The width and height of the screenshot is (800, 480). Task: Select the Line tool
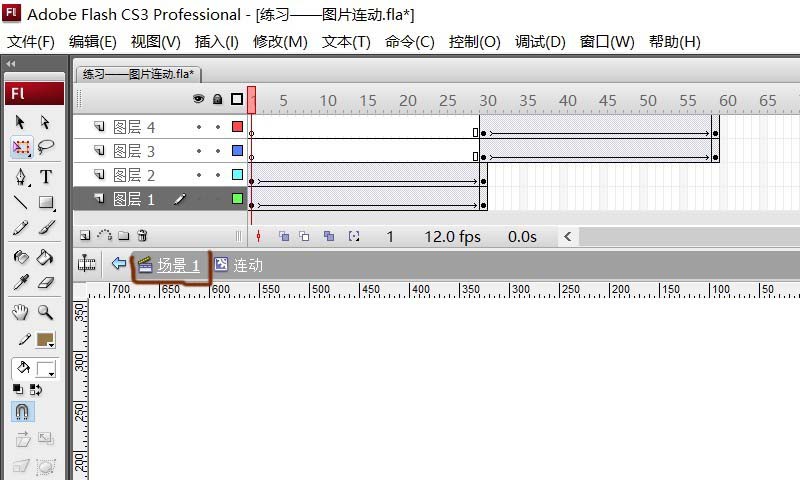pyautogui.click(x=20, y=203)
